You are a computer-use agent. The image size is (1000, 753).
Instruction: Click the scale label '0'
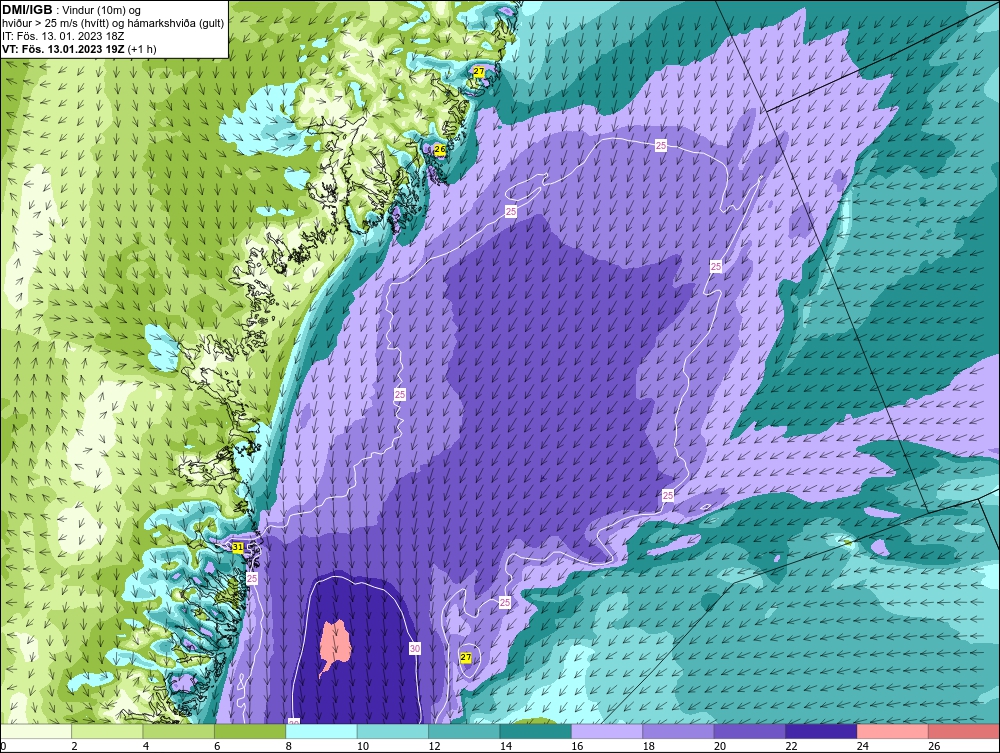[x=3, y=747]
